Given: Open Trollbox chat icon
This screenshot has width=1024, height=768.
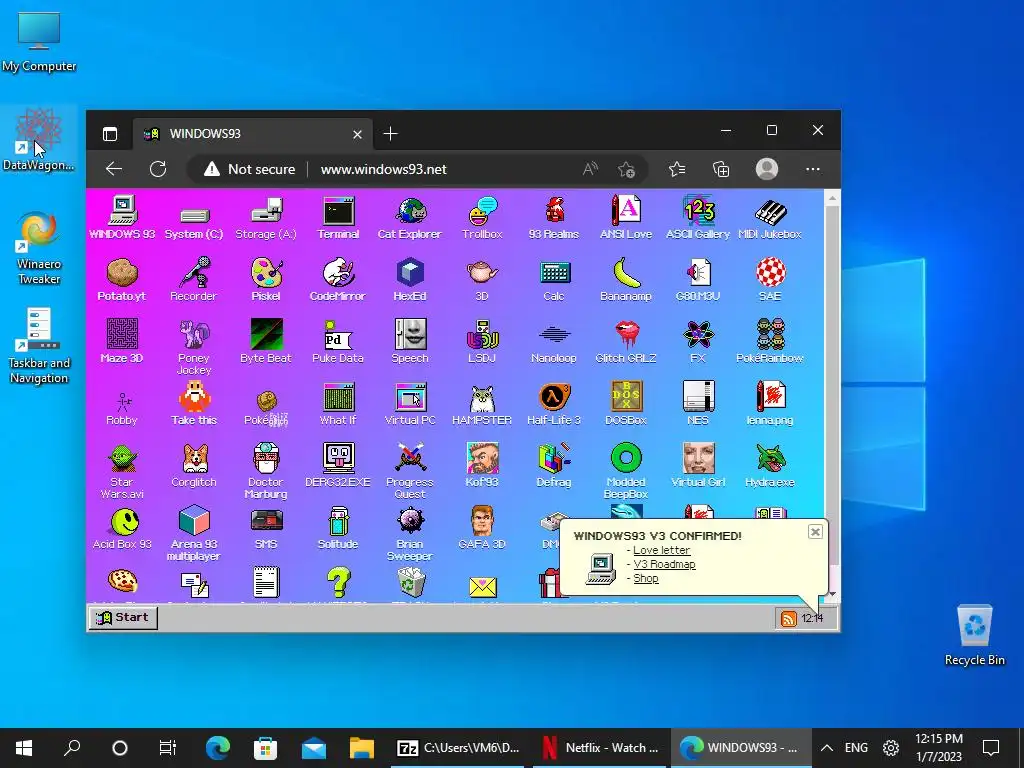Looking at the screenshot, I should point(482,218).
